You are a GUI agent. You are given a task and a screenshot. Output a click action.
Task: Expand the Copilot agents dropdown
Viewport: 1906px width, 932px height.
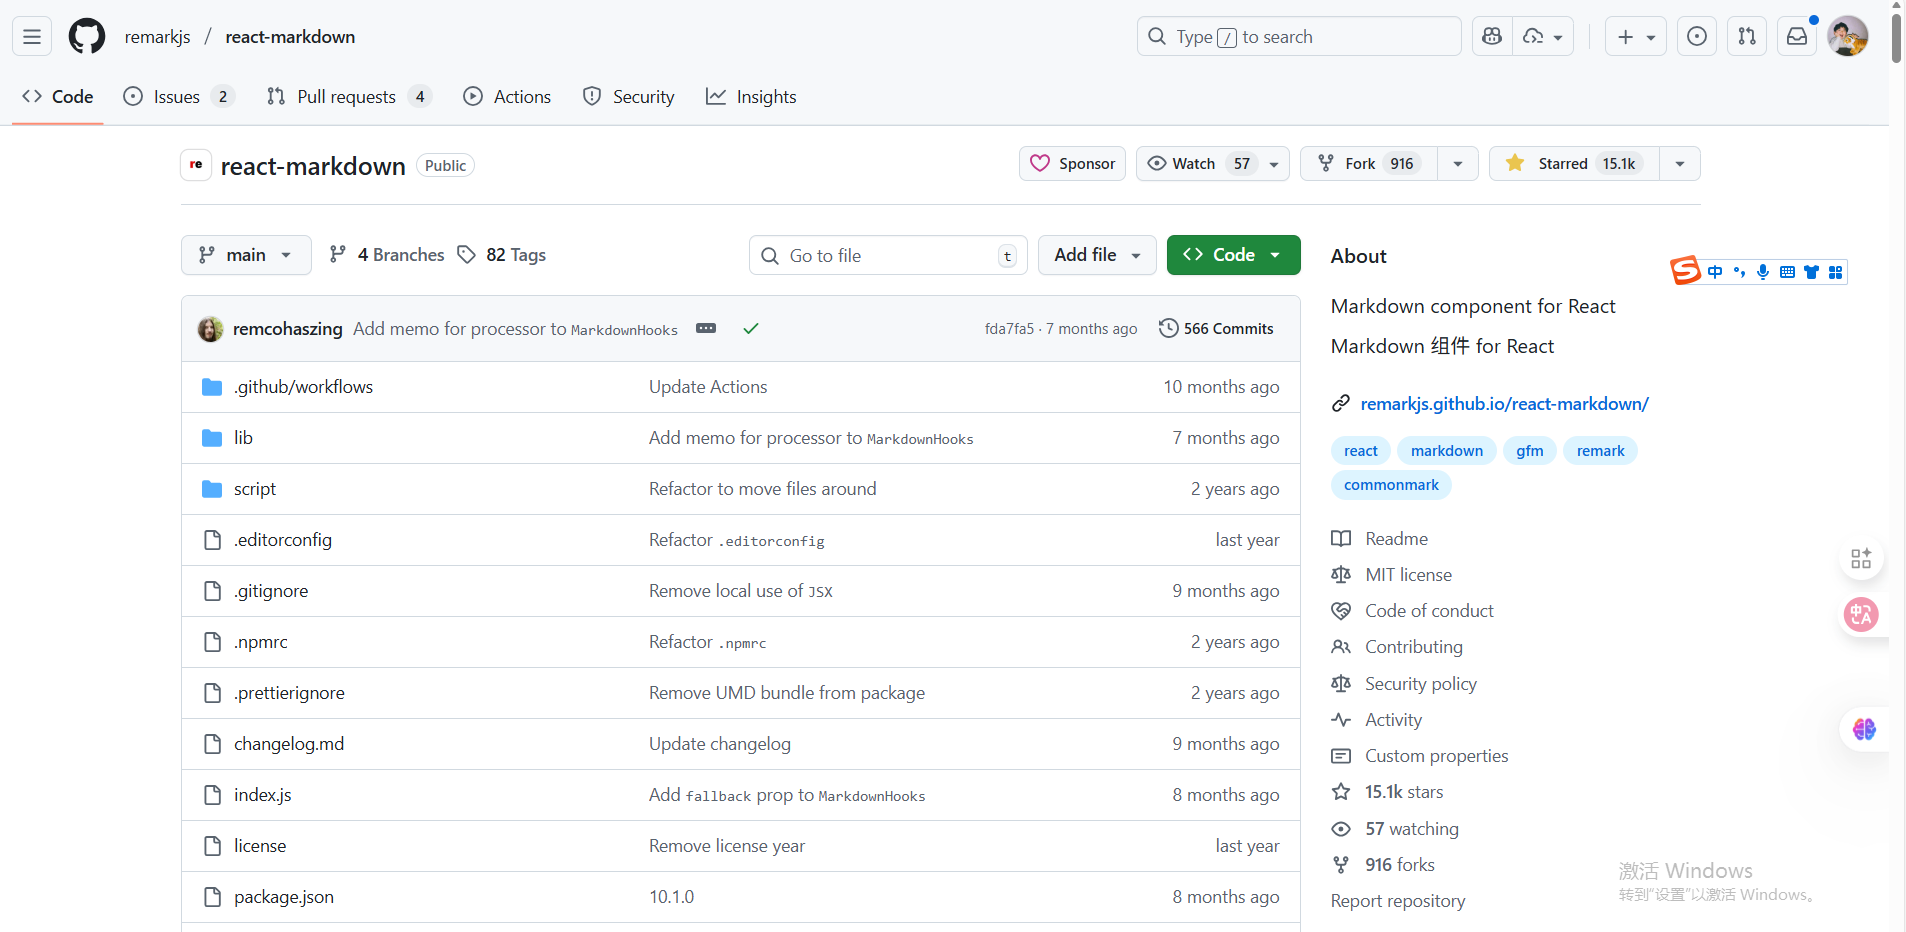click(1543, 37)
